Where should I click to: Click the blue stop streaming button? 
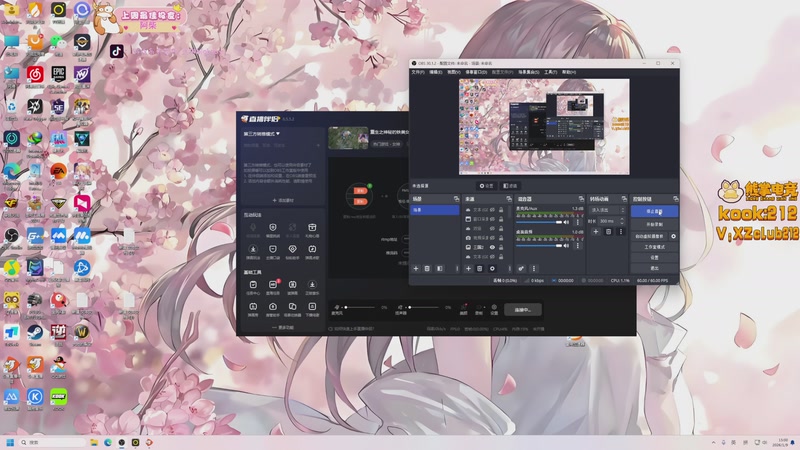coord(654,211)
